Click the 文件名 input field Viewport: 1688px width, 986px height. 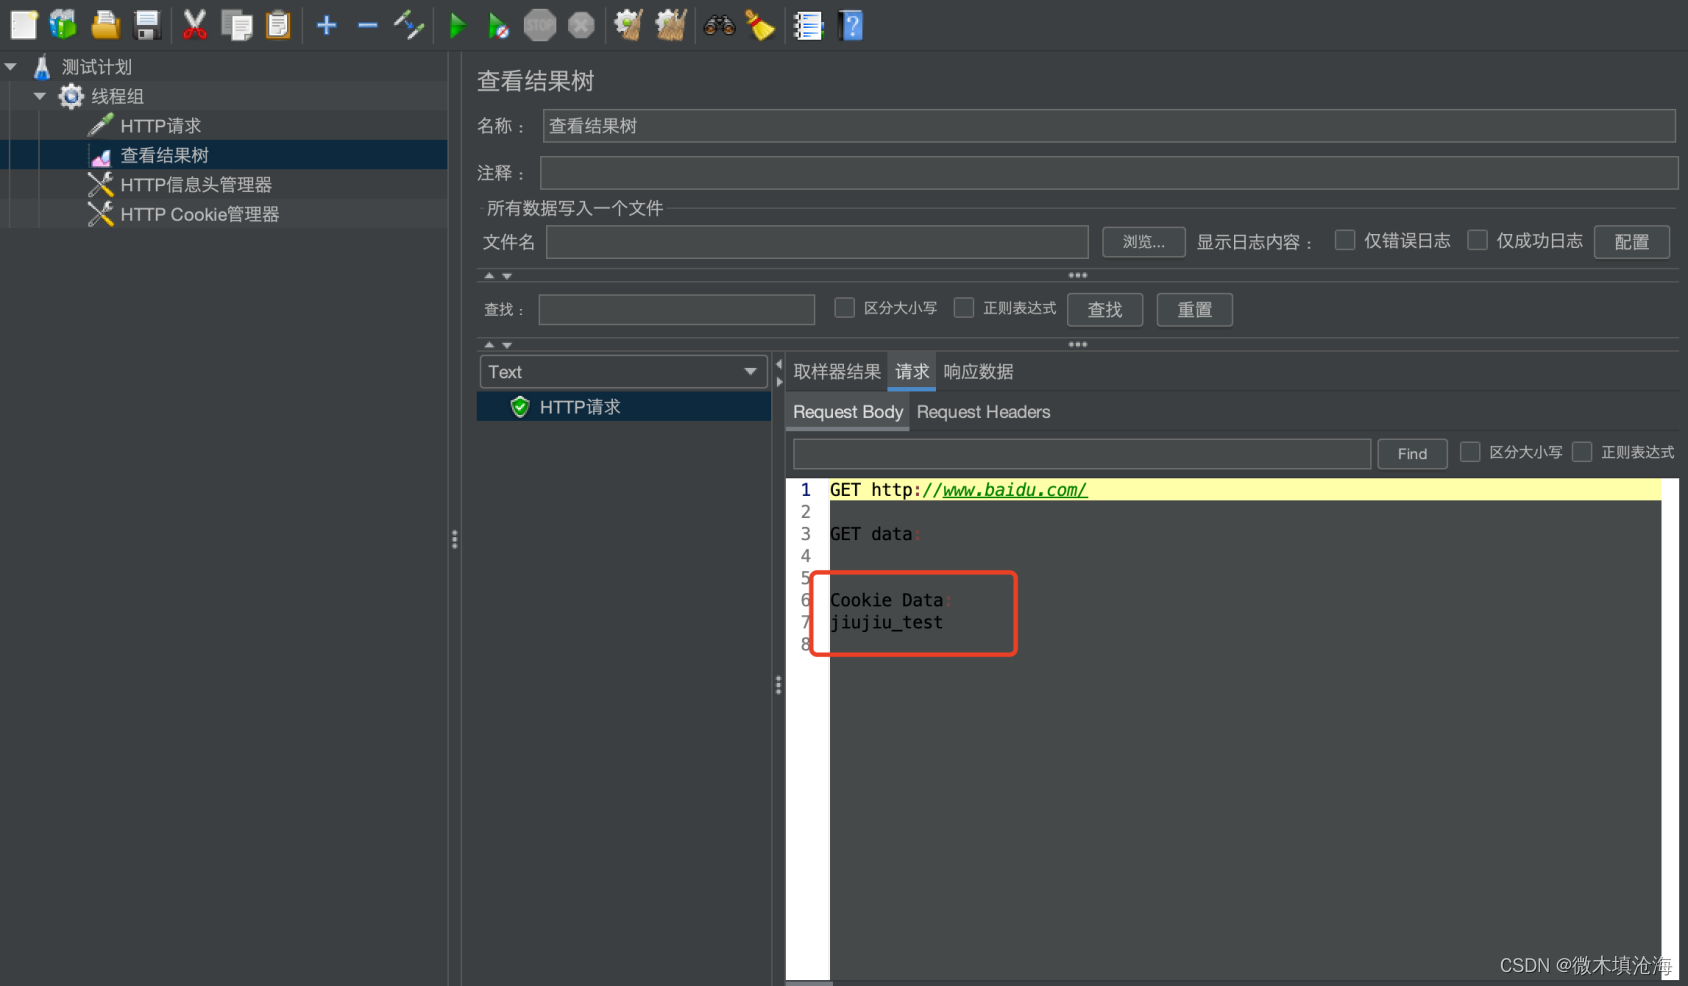pos(817,242)
